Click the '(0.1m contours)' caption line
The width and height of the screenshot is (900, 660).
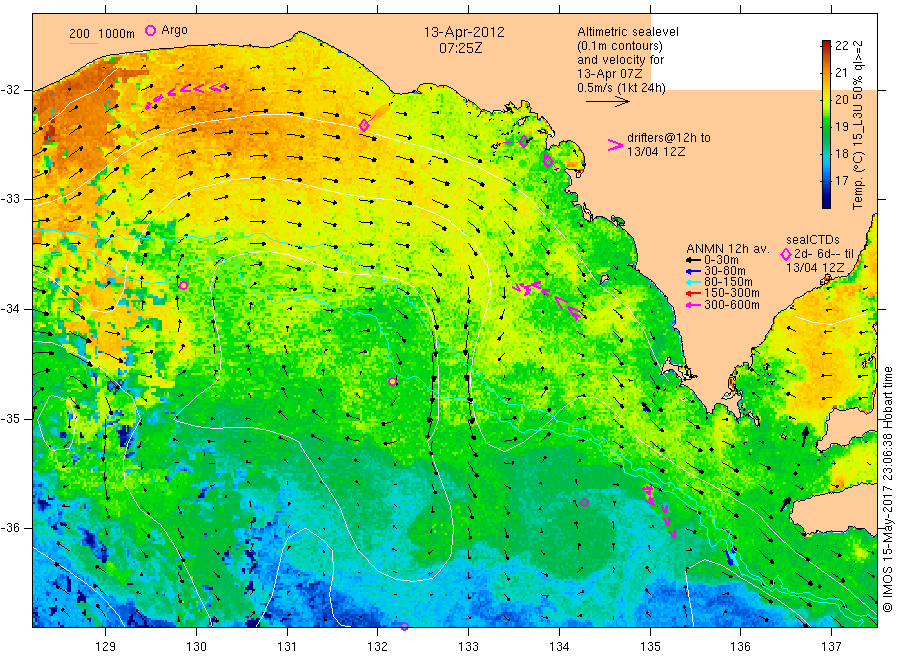pos(619,46)
